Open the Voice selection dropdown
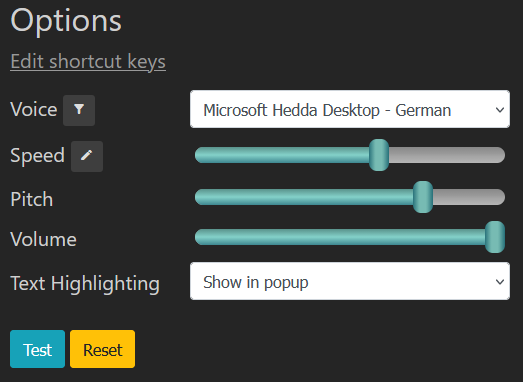523x382 pixels. coord(350,109)
